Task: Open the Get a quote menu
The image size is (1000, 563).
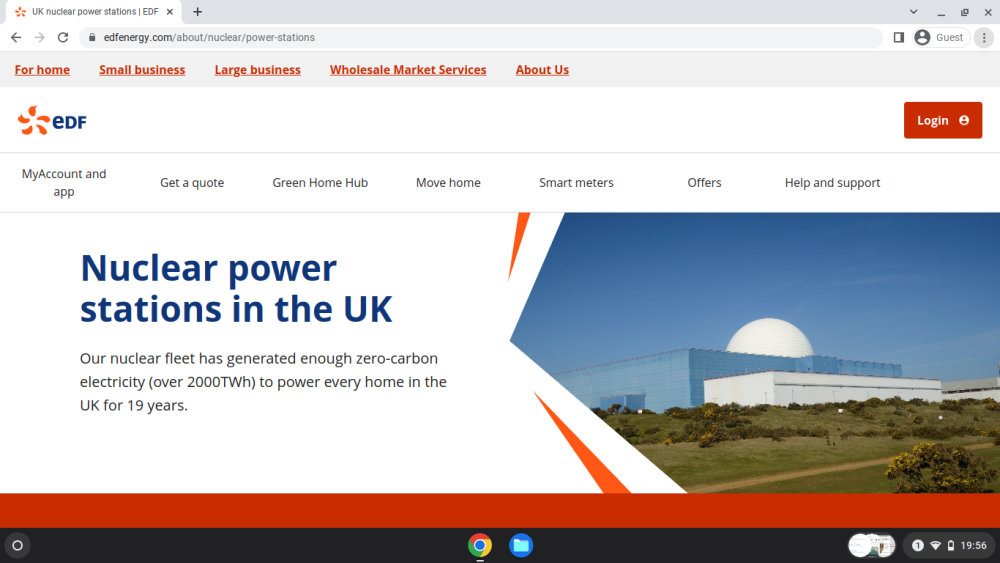Action: [x=192, y=182]
